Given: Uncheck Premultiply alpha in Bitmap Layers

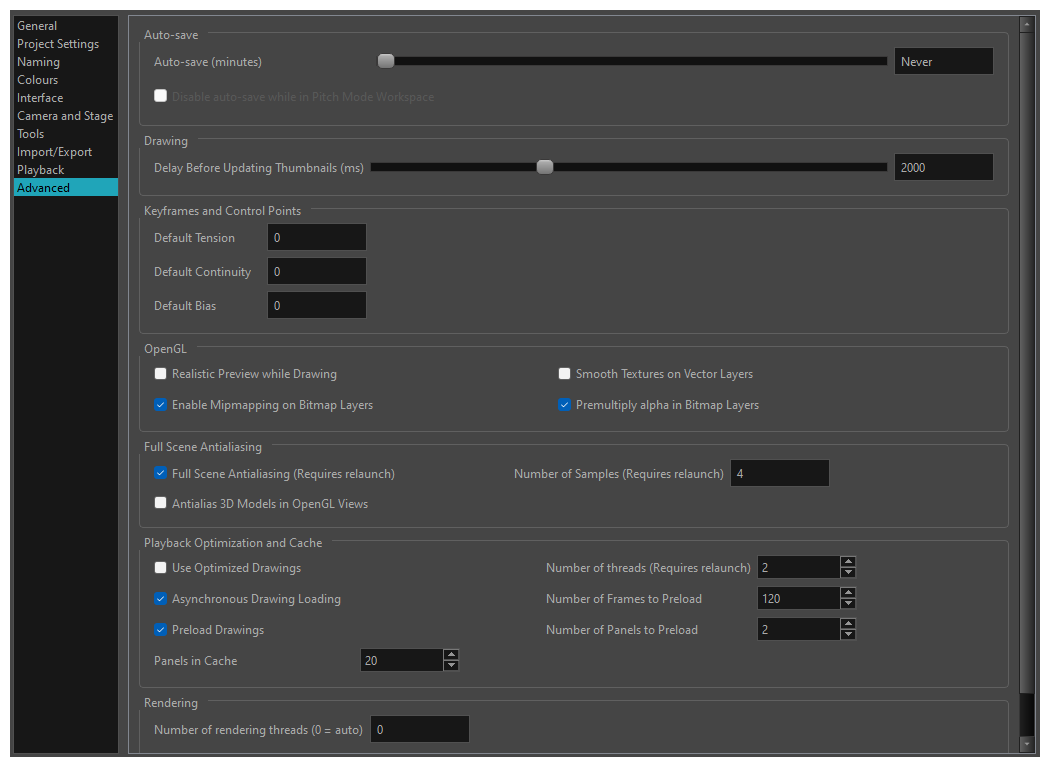Looking at the screenshot, I should [564, 405].
